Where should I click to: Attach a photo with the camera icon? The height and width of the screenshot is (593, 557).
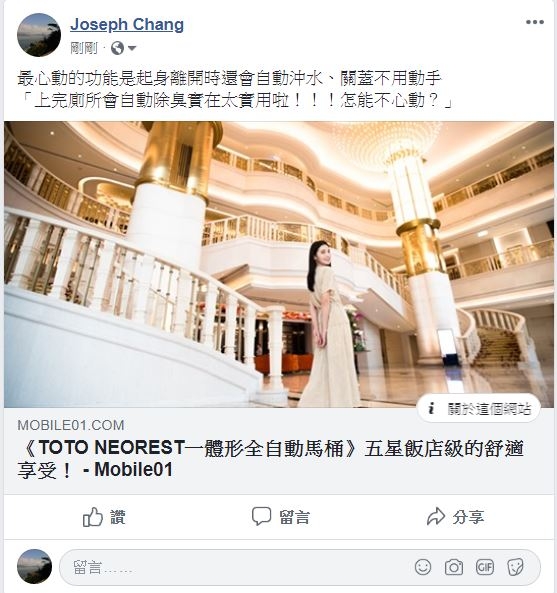tap(454, 567)
